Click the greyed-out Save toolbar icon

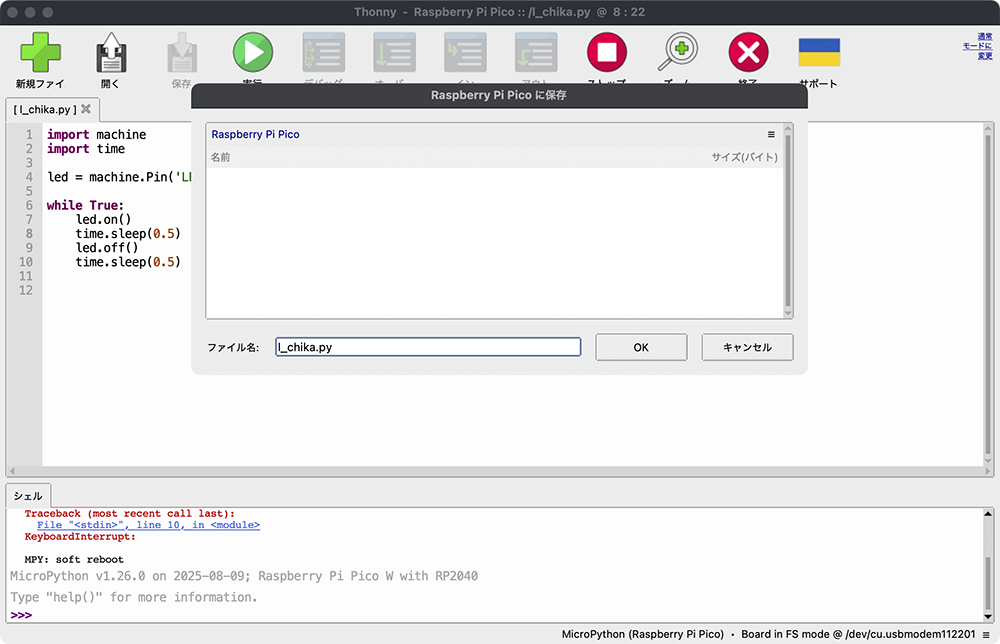pyautogui.click(x=182, y=52)
